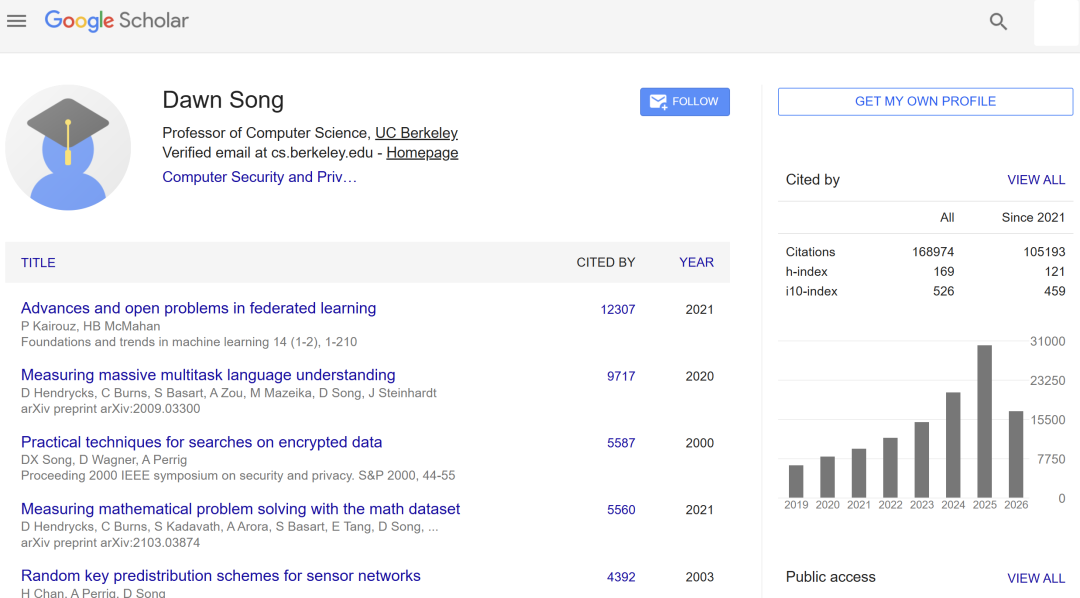Screen dimensions: 1080x598
Task: Click the 2025 citations bar in chart
Action: click(x=984, y=422)
